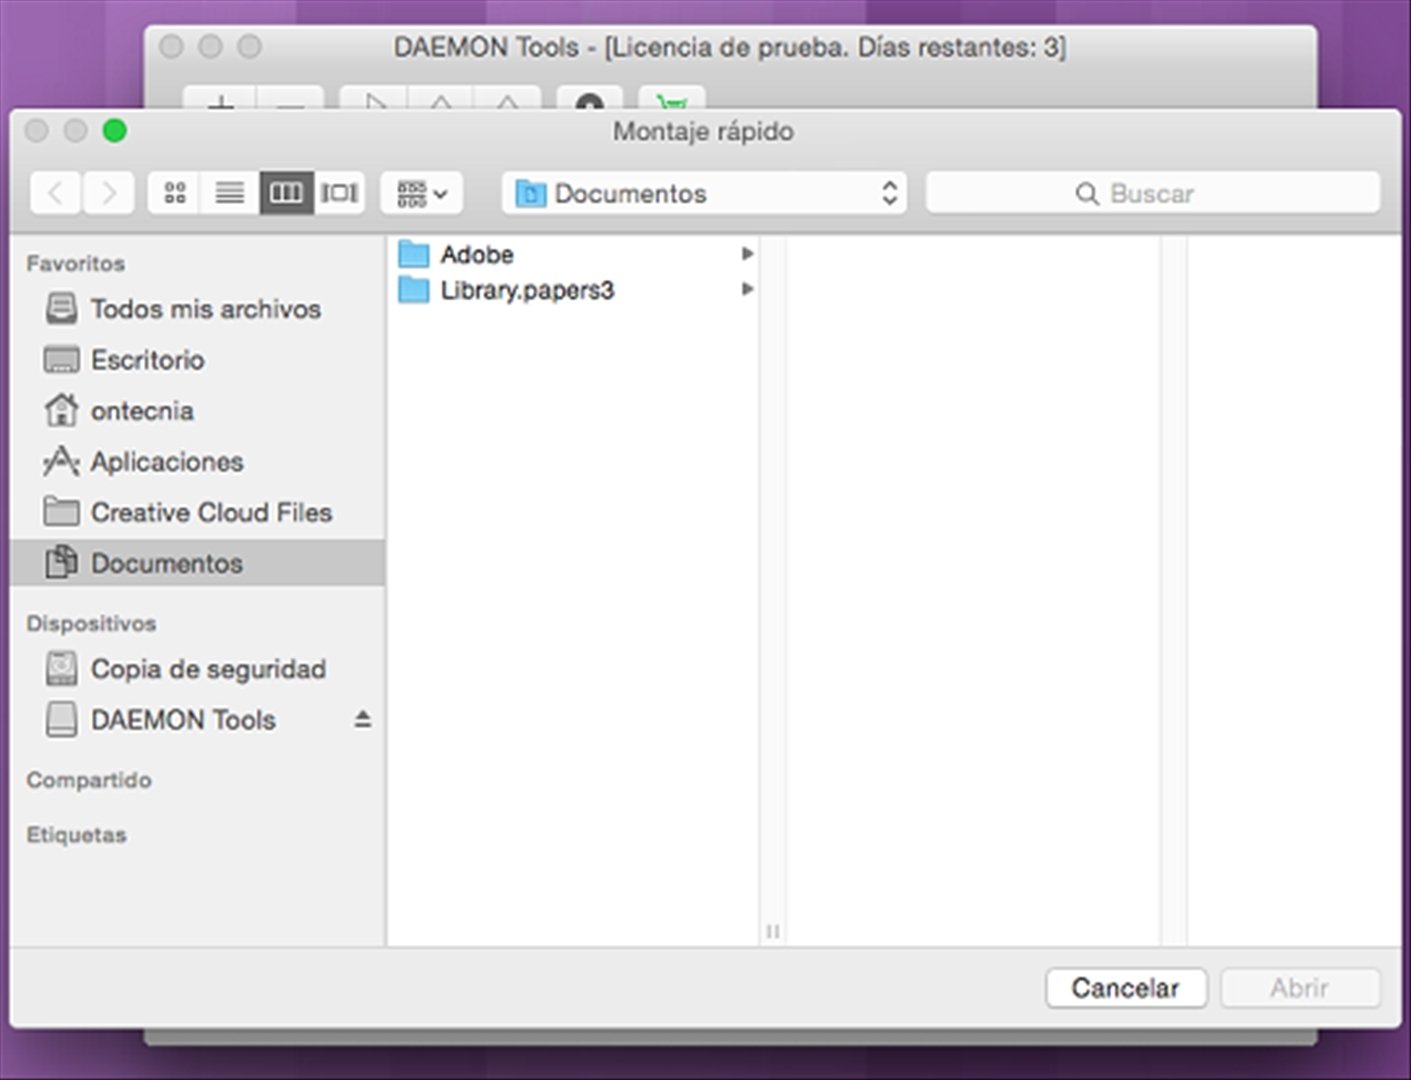This screenshot has height=1080, width=1411.
Task: Click the ontecnia house icon
Action: click(x=61, y=410)
